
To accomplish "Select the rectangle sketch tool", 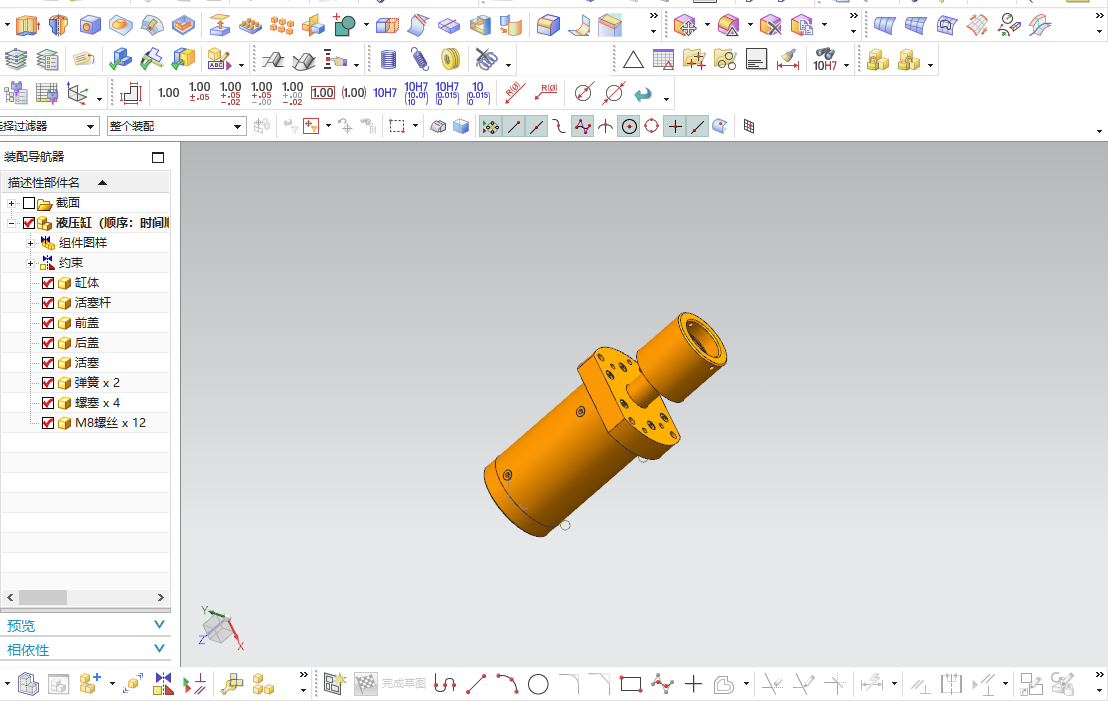I will (631, 684).
